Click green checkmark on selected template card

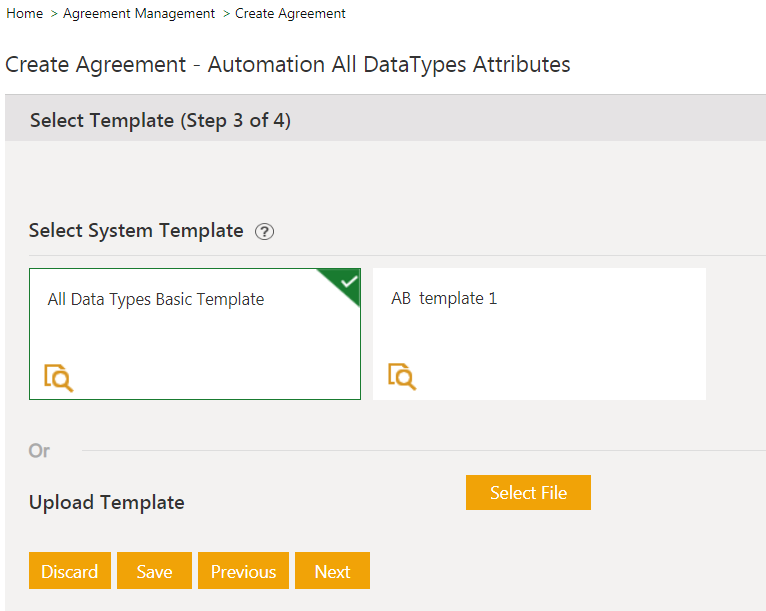coord(347,282)
